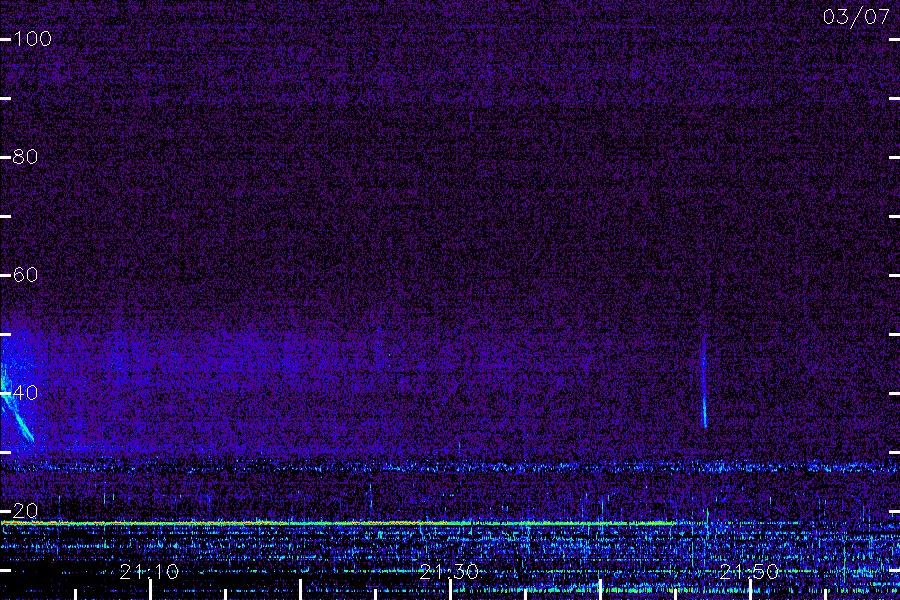Viewport: 900px width, 600px height.
Task: Click the 21:30 time label
Action: pyautogui.click(x=449, y=572)
